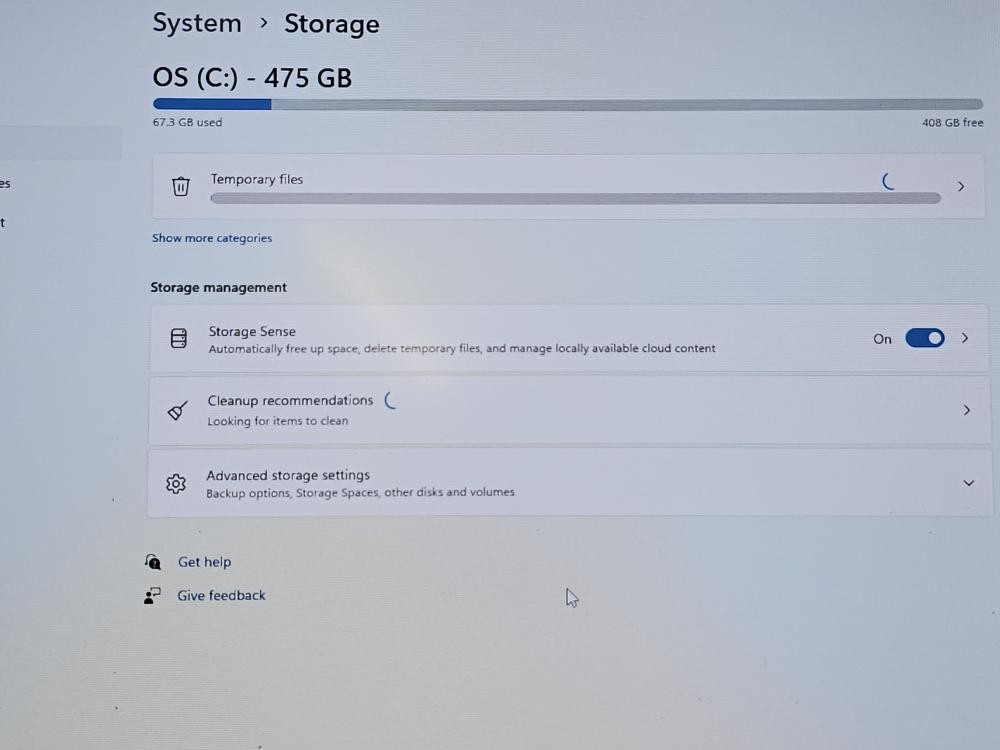Click the Temporary files progress bar

[575, 198]
